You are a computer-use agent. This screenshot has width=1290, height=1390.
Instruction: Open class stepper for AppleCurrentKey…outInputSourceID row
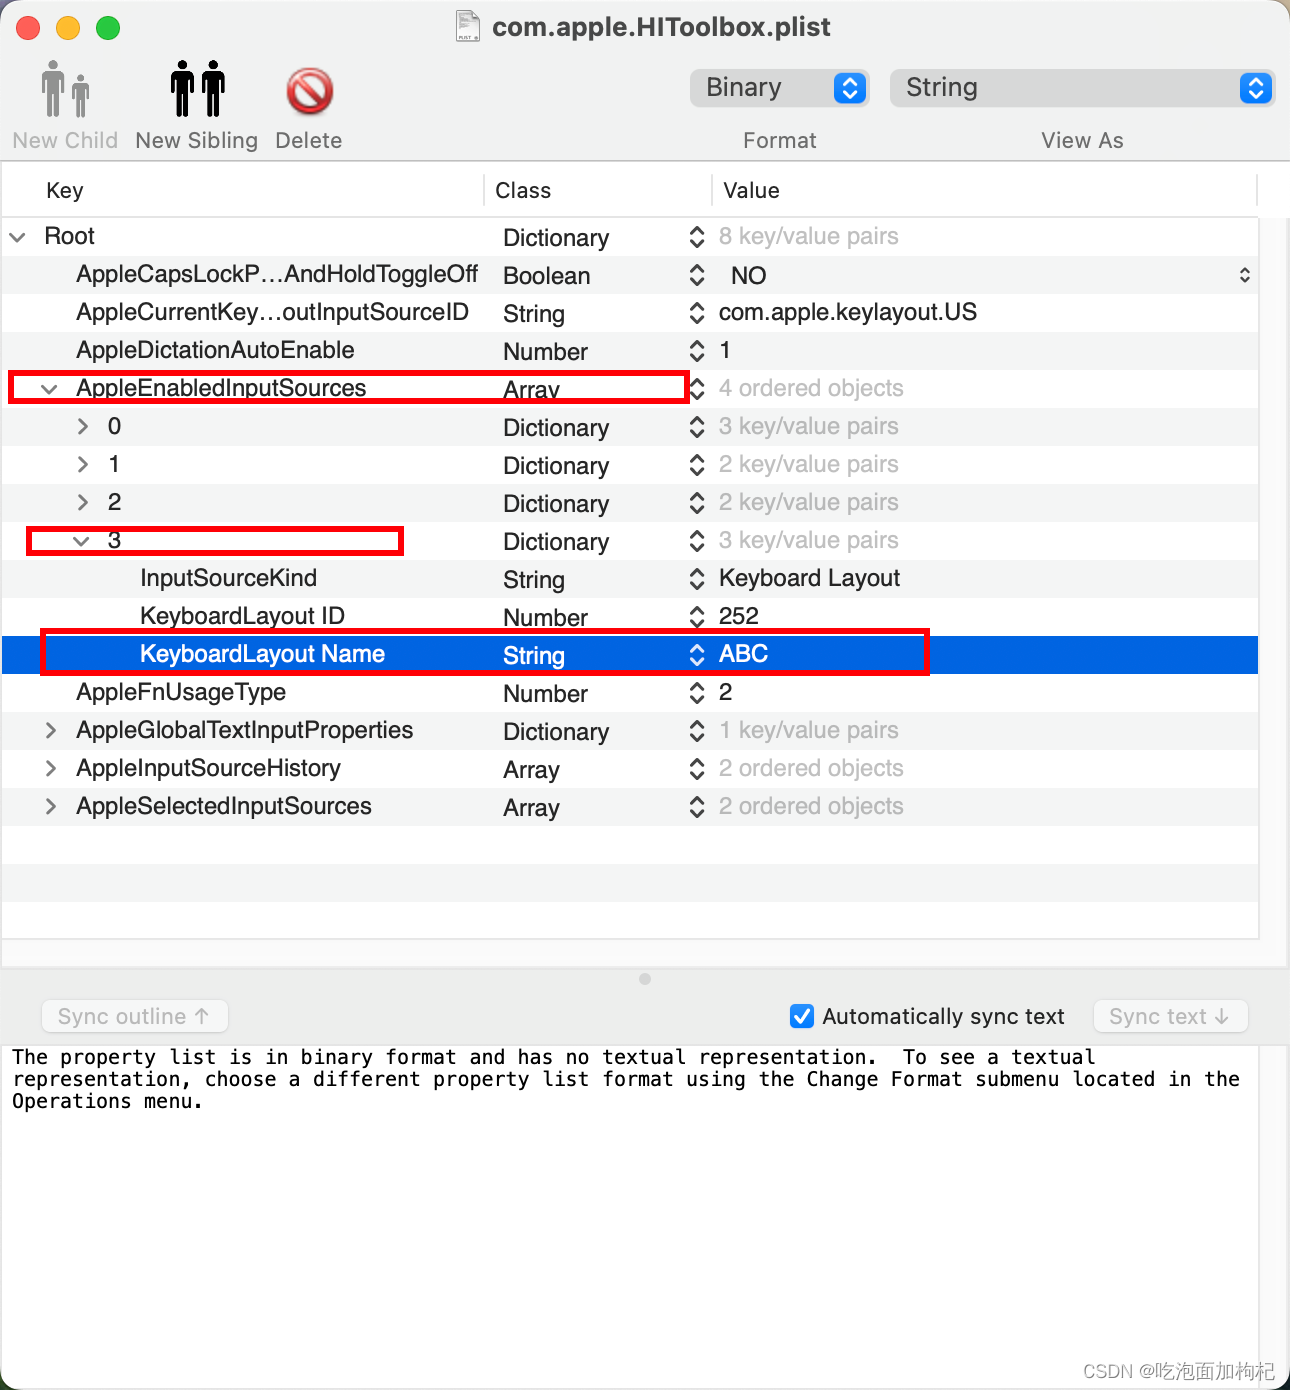tap(697, 313)
